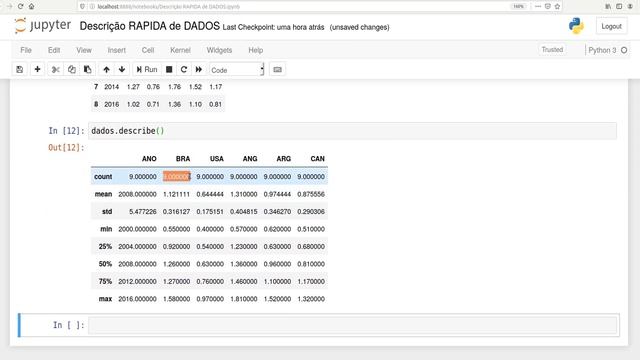Click the 25% row label
The height and width of the screenshot is (360, 640).
coord(105,247)
